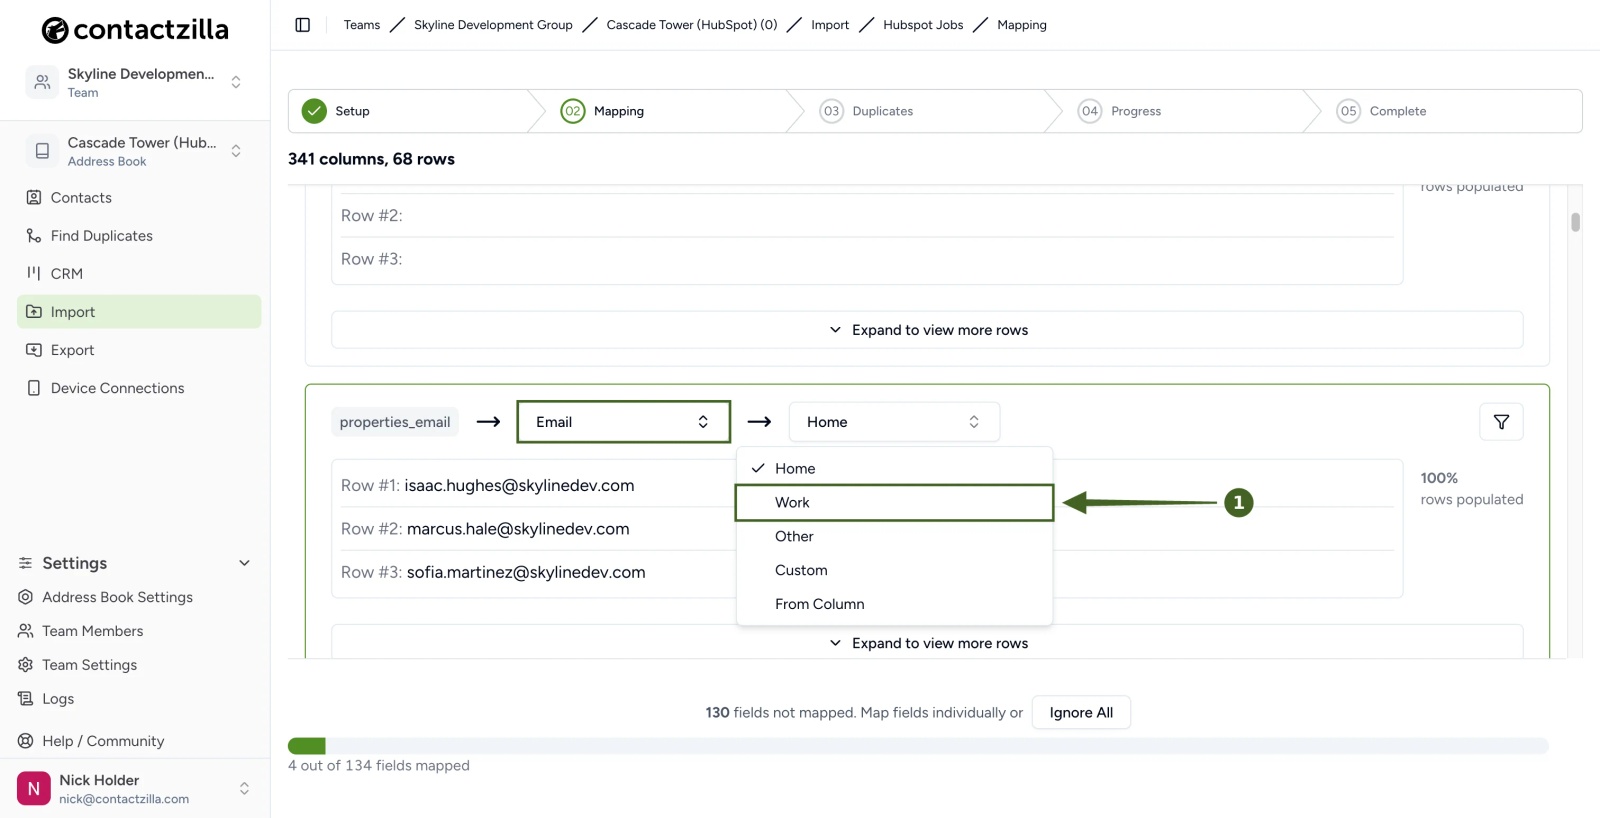Open the Email field type dropdown
Viewport: 1600px width, 818px height.
(624, 422)
